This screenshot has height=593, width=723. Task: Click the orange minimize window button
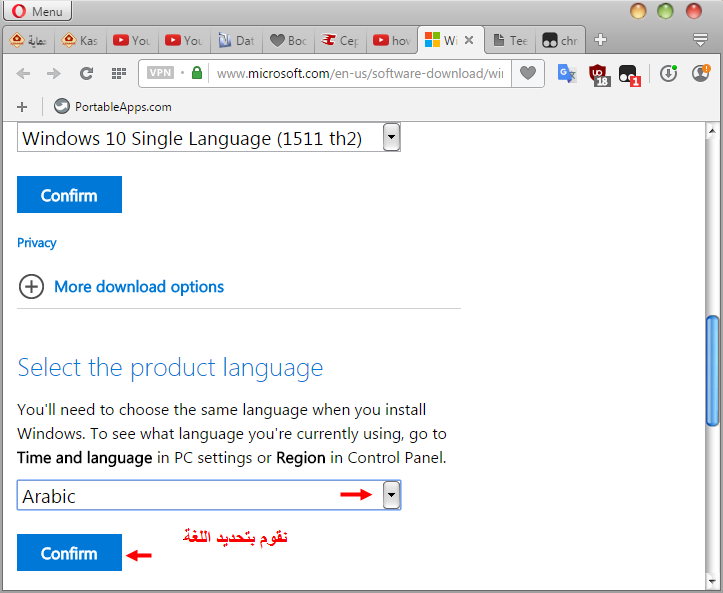point(638,11)
